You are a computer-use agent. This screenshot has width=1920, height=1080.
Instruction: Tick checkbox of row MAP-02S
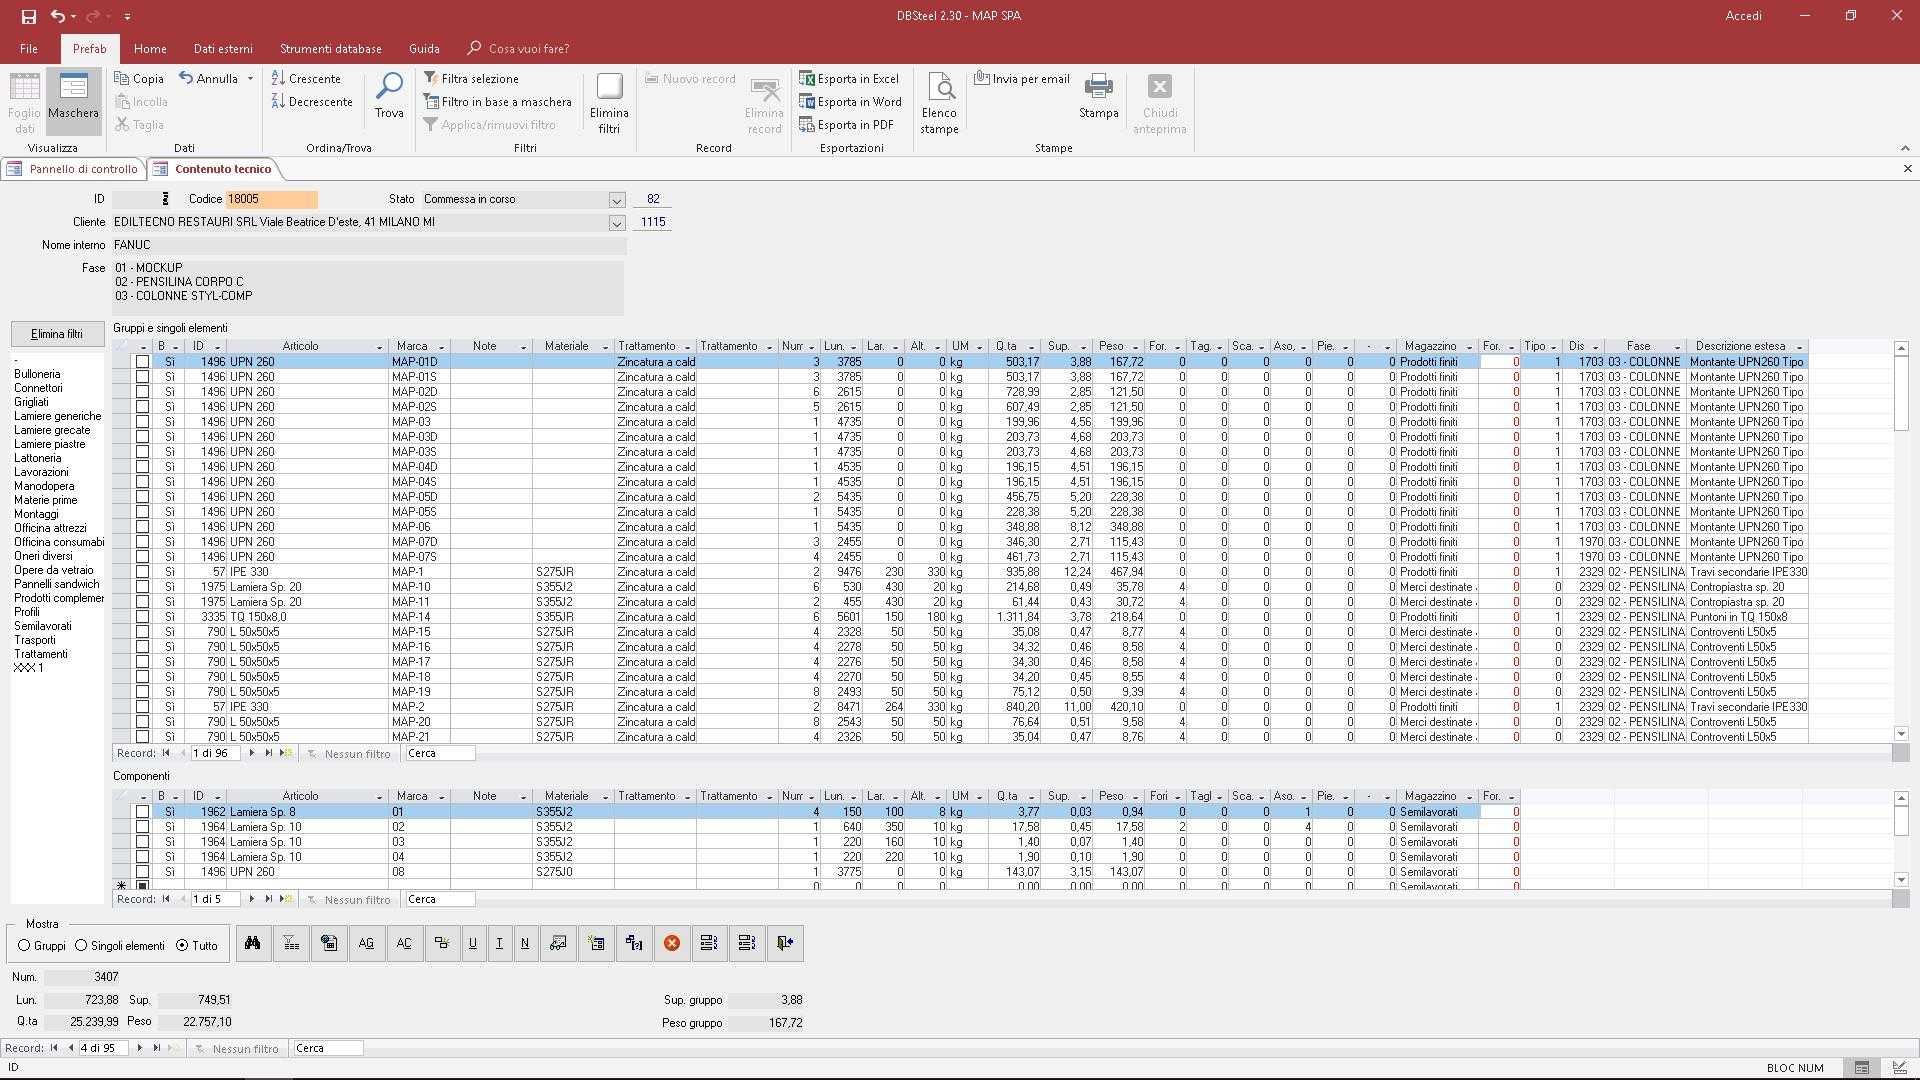tap(142, 407)
